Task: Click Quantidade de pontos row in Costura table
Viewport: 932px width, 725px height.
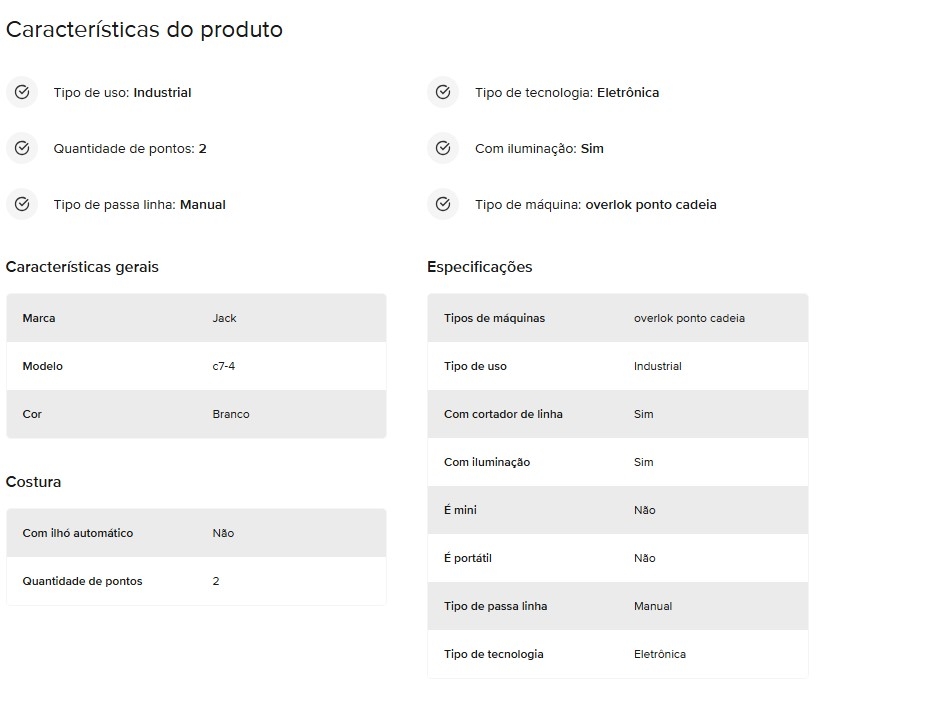Action: (x=196, y=581)
